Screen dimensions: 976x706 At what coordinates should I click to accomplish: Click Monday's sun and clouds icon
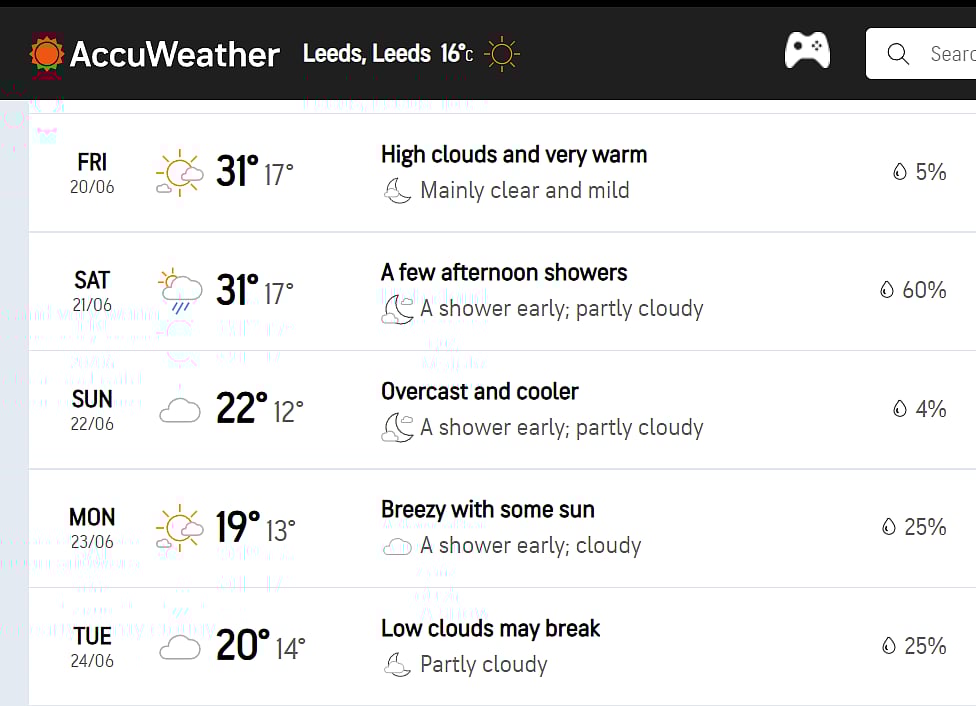point(180,527)
